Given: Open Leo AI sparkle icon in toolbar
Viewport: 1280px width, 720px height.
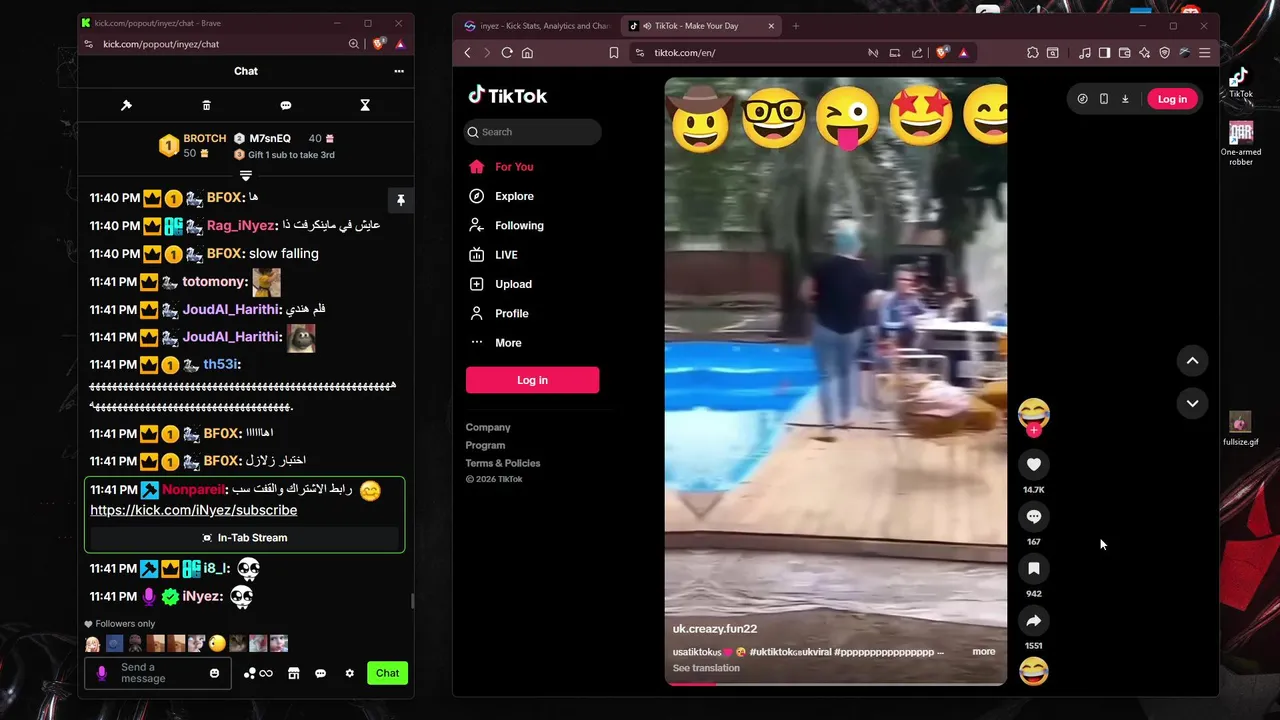Looking at the screenshot, I should 1144,53.
